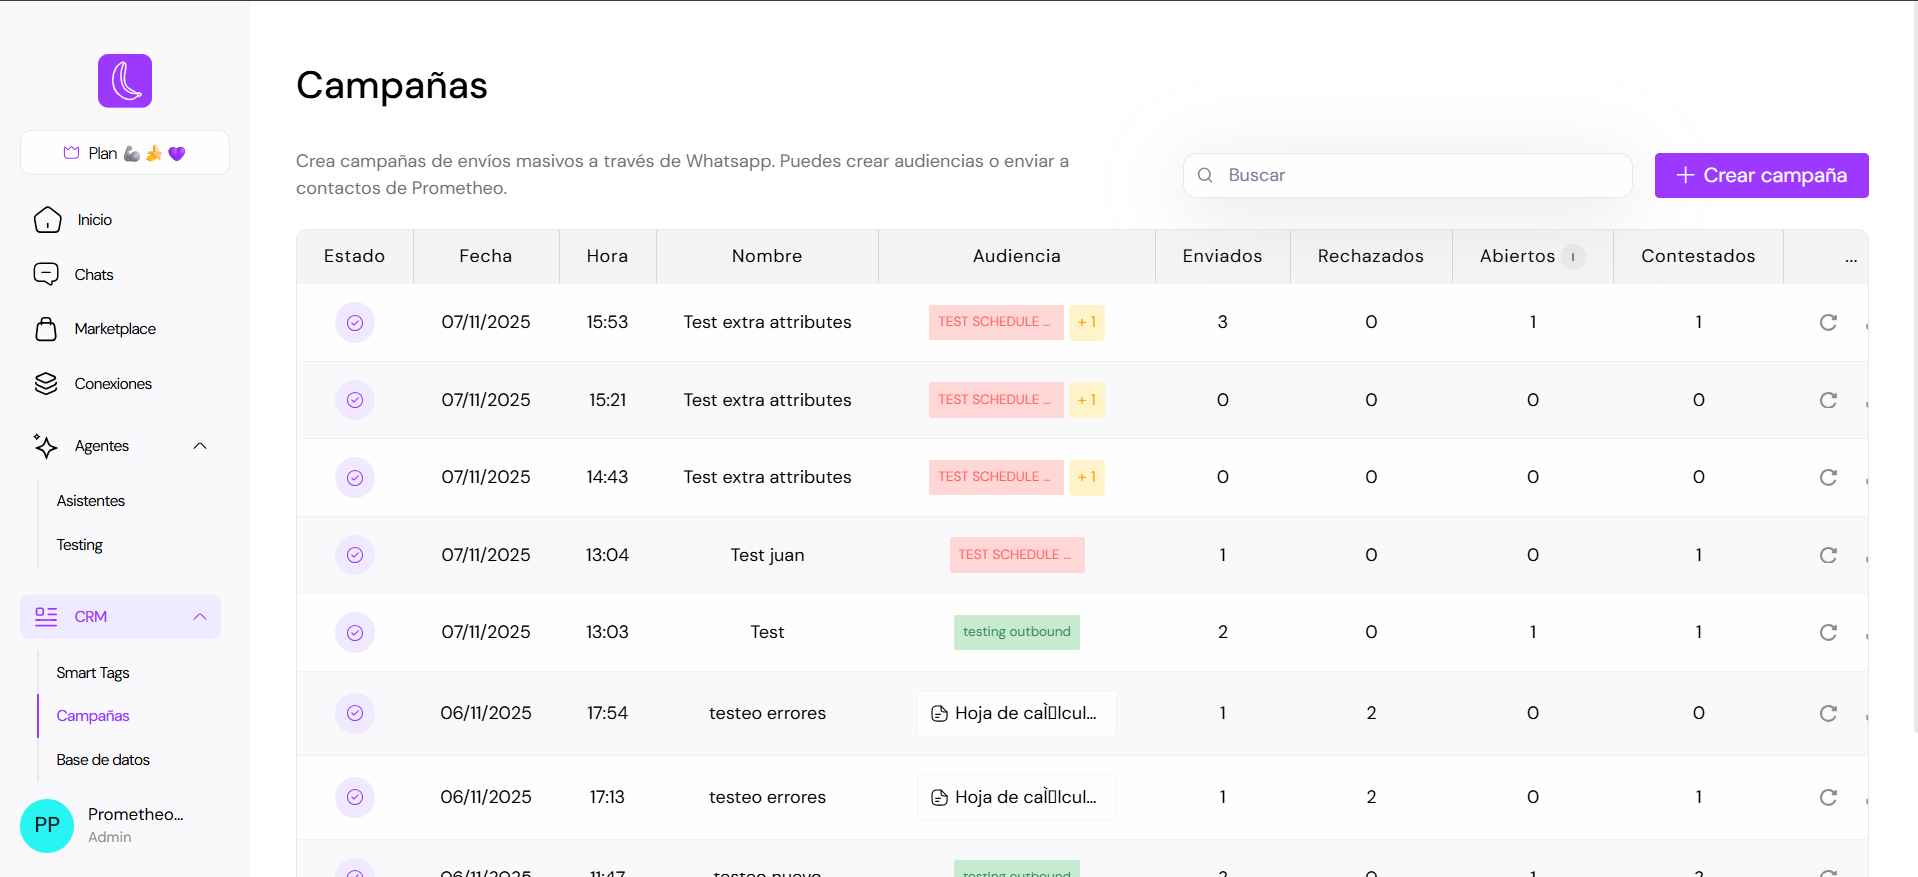Screen dimensions: 1918x877
Task: Click the purple moon logo icon
Action: coord(125,81)
